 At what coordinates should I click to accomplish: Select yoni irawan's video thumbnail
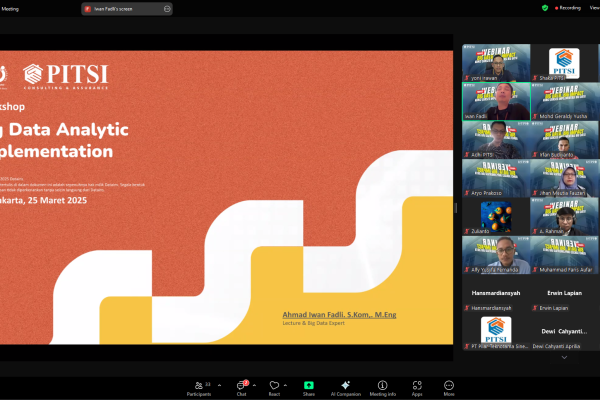point(496,63)
